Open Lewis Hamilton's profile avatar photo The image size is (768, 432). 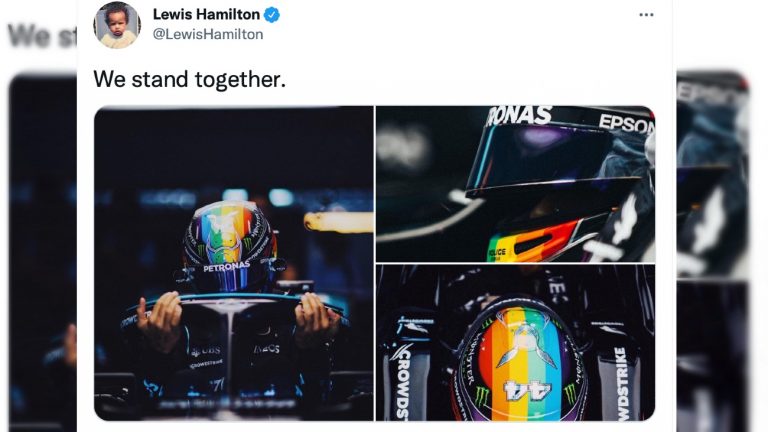(117, 25)
